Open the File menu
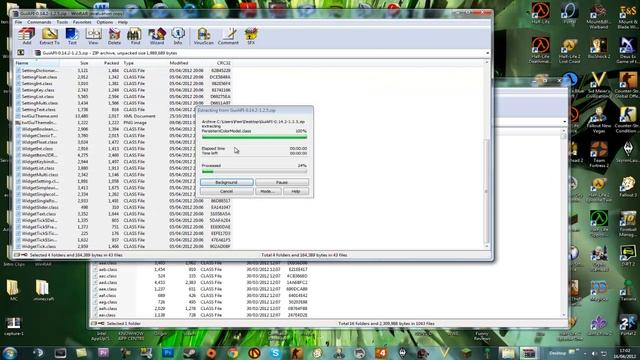The height and width of the screenshot is (360, 640). (x=18, y=22)
